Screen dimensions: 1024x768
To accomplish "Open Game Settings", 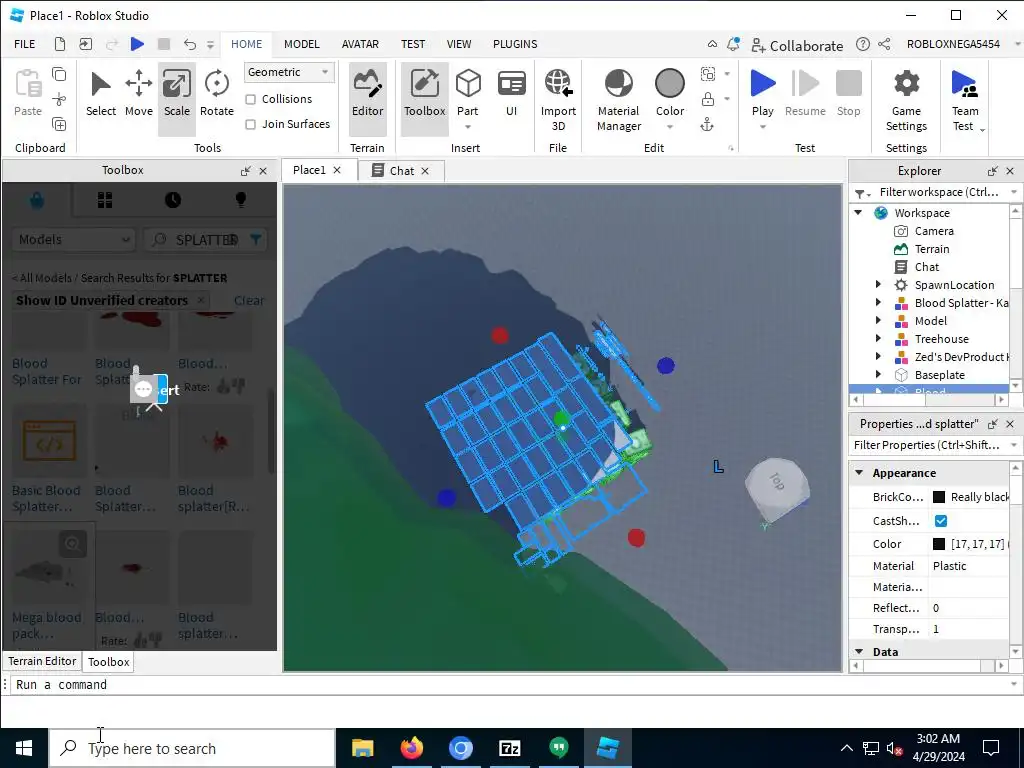I will pyautogui.click(x=906, y=100).
